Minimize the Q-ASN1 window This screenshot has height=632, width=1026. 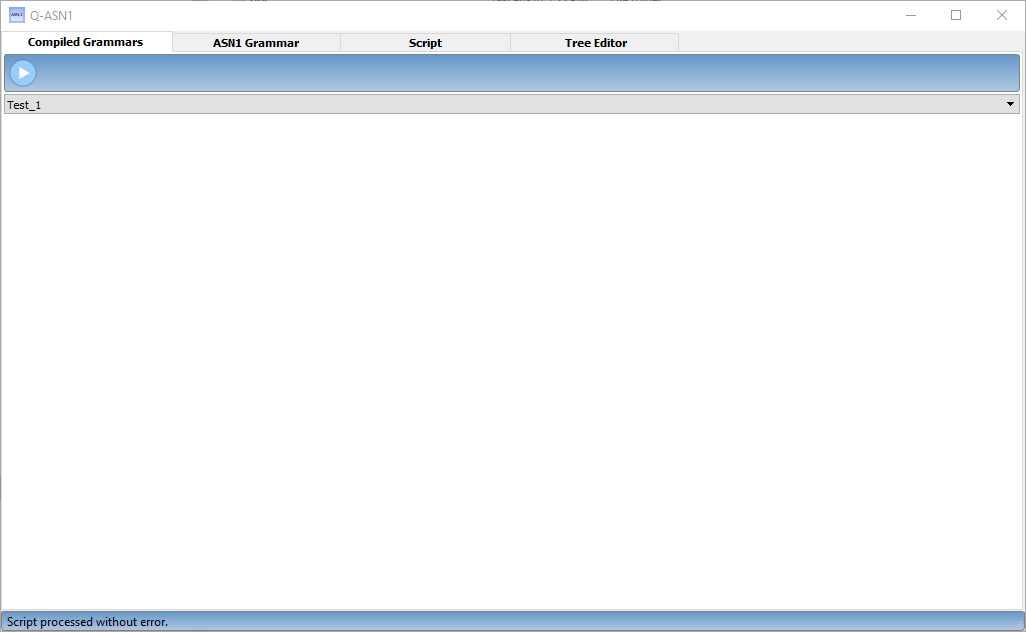tap(911, 15)
